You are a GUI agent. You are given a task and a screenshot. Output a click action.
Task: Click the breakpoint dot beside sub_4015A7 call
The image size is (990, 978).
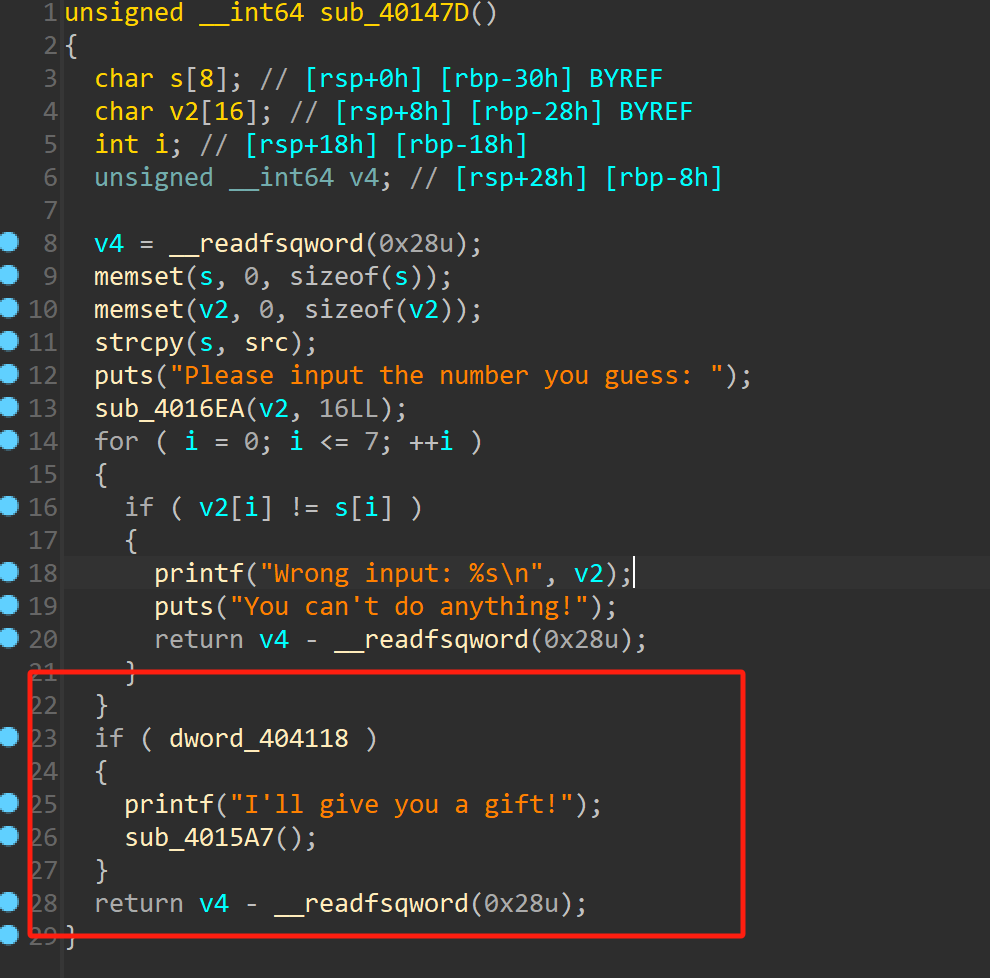click(8, 837)
